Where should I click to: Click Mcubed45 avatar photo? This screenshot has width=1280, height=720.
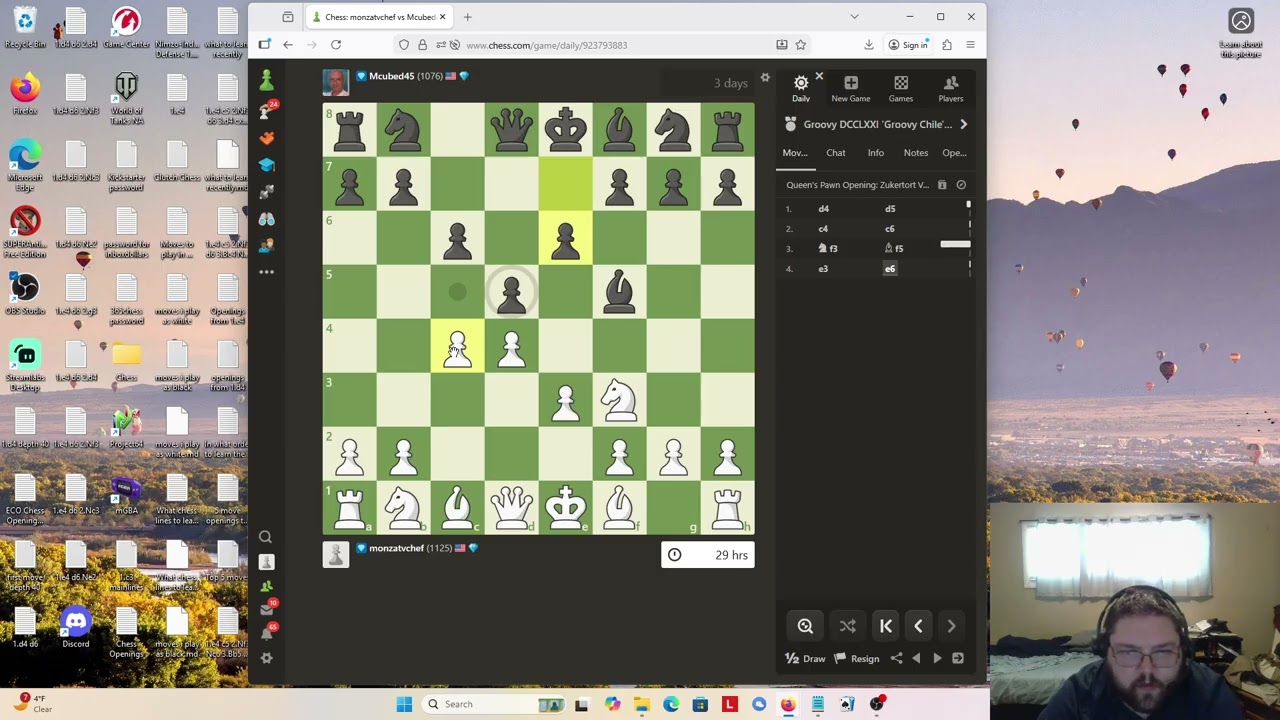pyautogui.click(x=336, y=82)
